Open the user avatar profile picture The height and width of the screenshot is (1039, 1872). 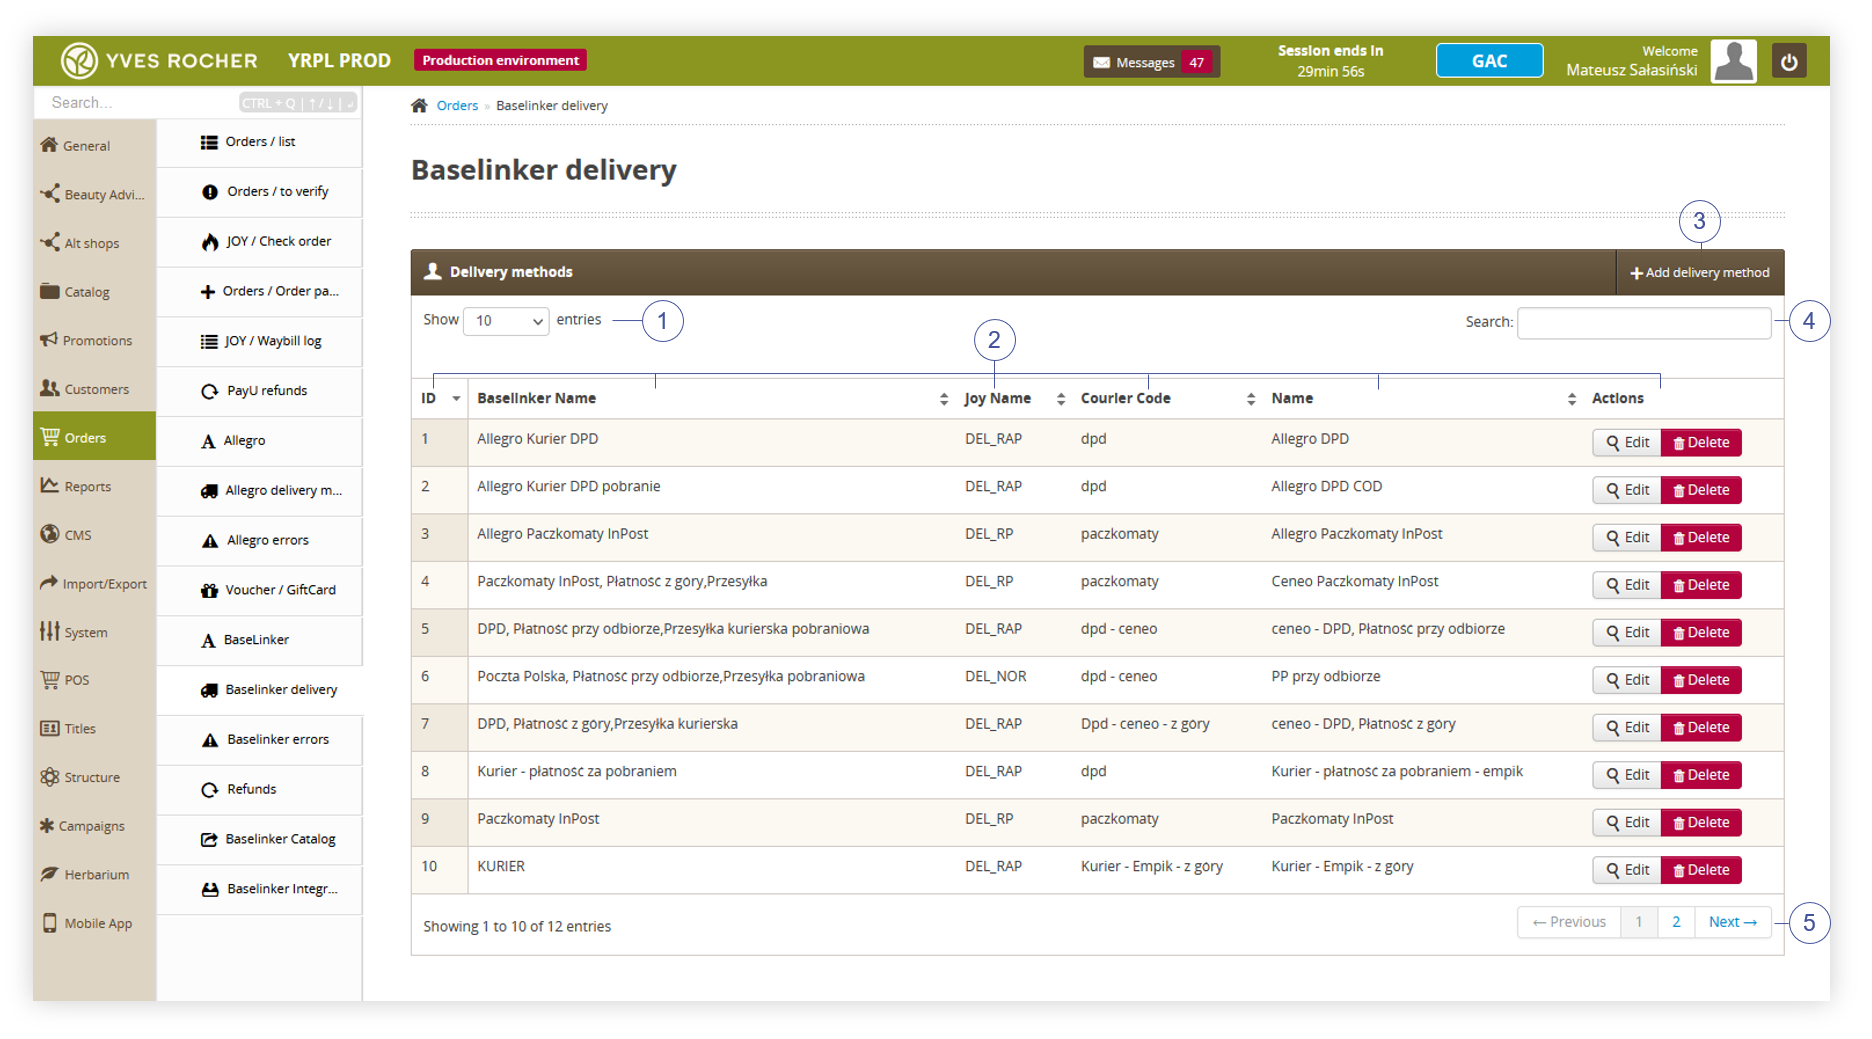[x=1733, y=61]
